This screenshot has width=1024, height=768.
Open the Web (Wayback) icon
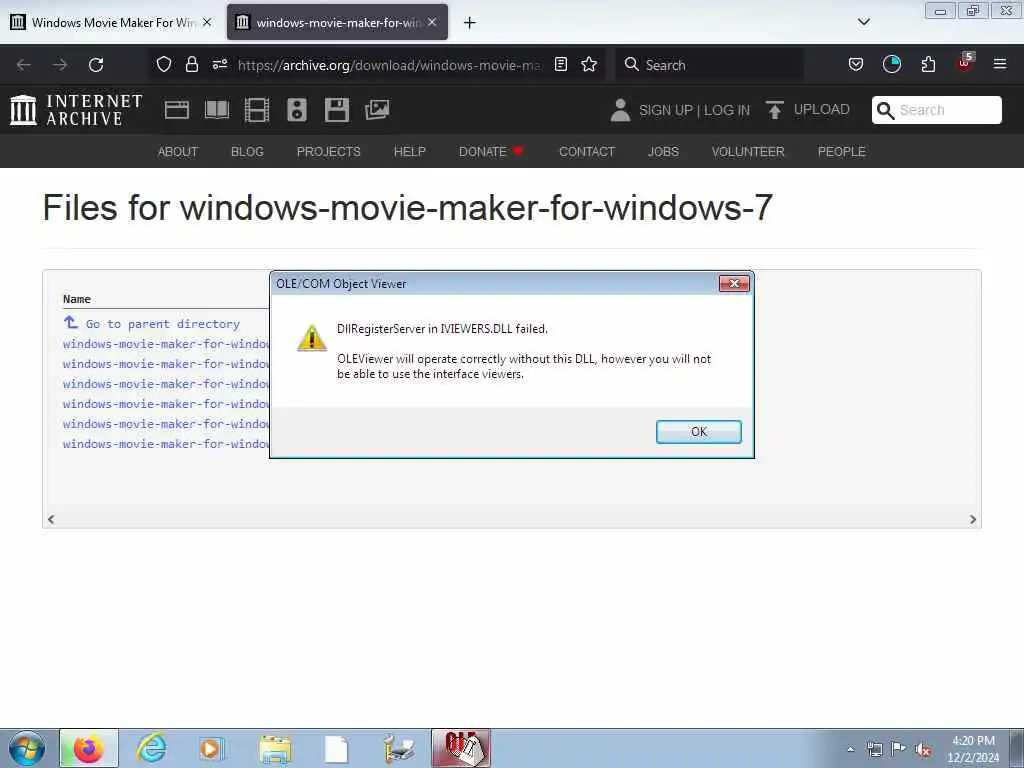tap(176, 110)
